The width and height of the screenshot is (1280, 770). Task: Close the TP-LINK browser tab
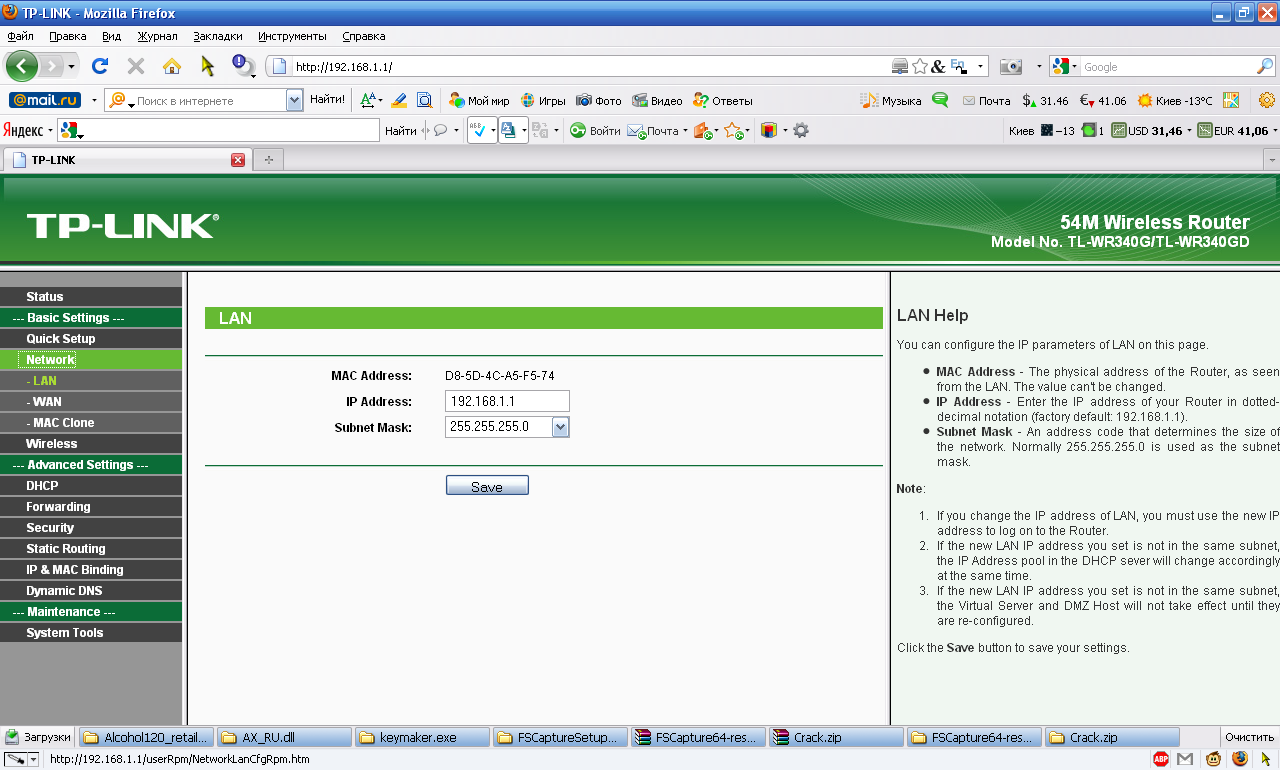(238, 160)
